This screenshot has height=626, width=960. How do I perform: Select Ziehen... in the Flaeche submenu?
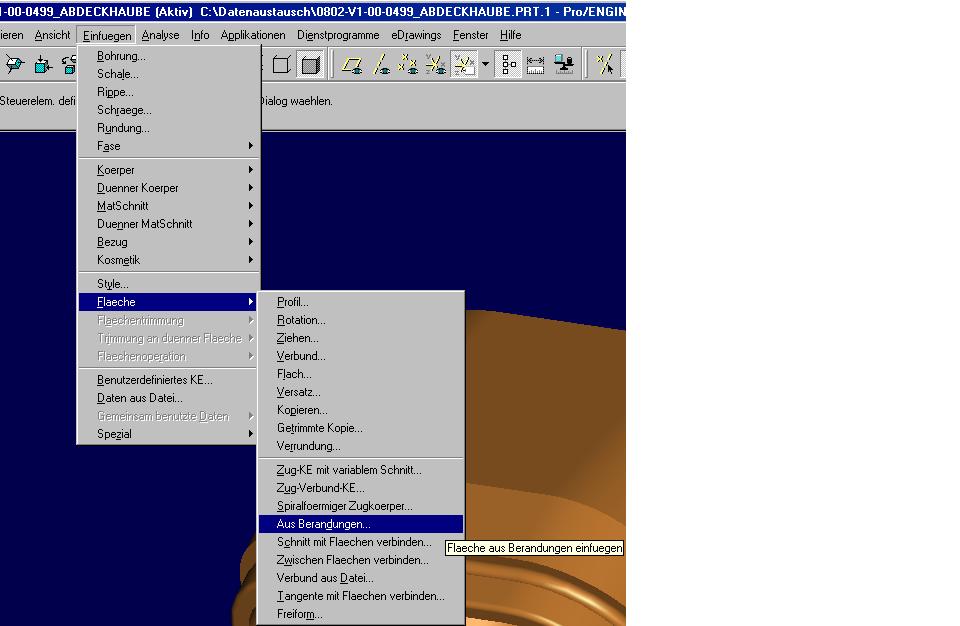(x=361, y=338)
